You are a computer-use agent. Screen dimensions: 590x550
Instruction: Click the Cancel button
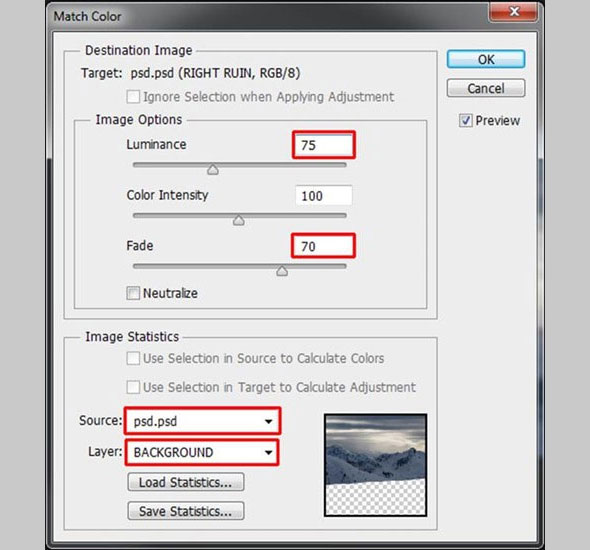[x=486, y=88]
